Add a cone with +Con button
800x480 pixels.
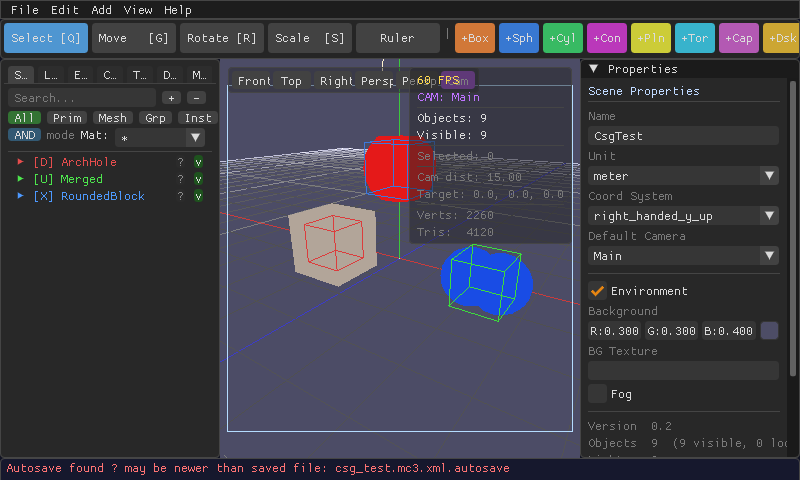pos(607,38)
